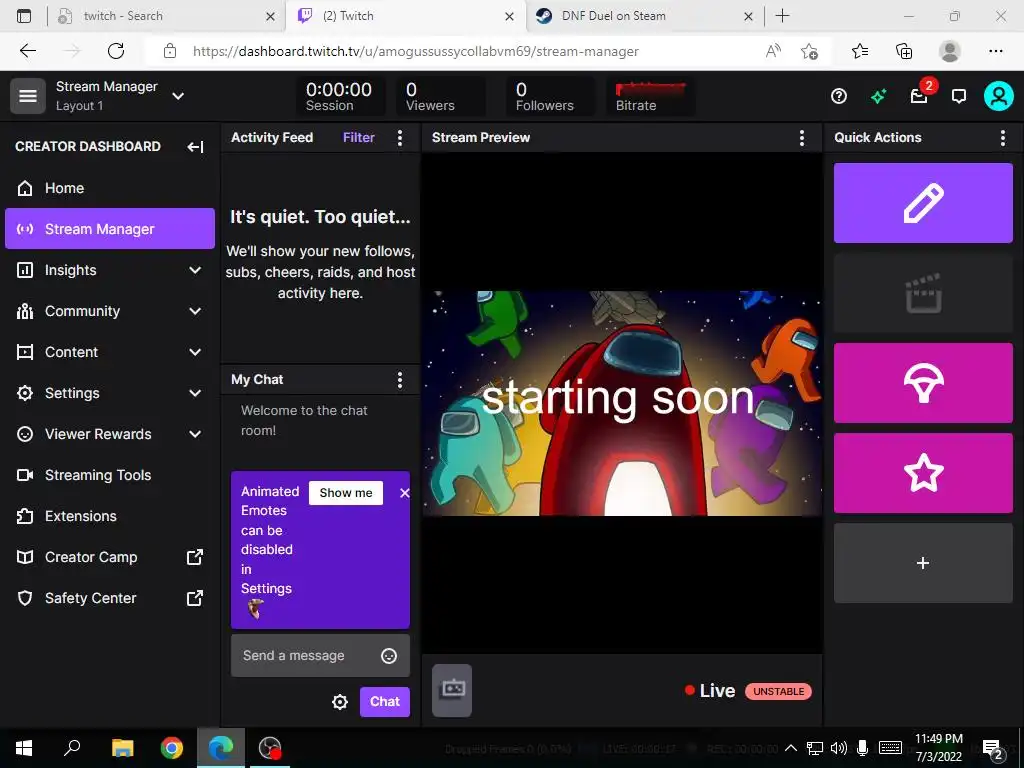Image resolution: width=1024 pixels, height=768 pixels.
Task: Open File Explorer from taskbar
Action: pyautogui.click(x=122, y=748)
